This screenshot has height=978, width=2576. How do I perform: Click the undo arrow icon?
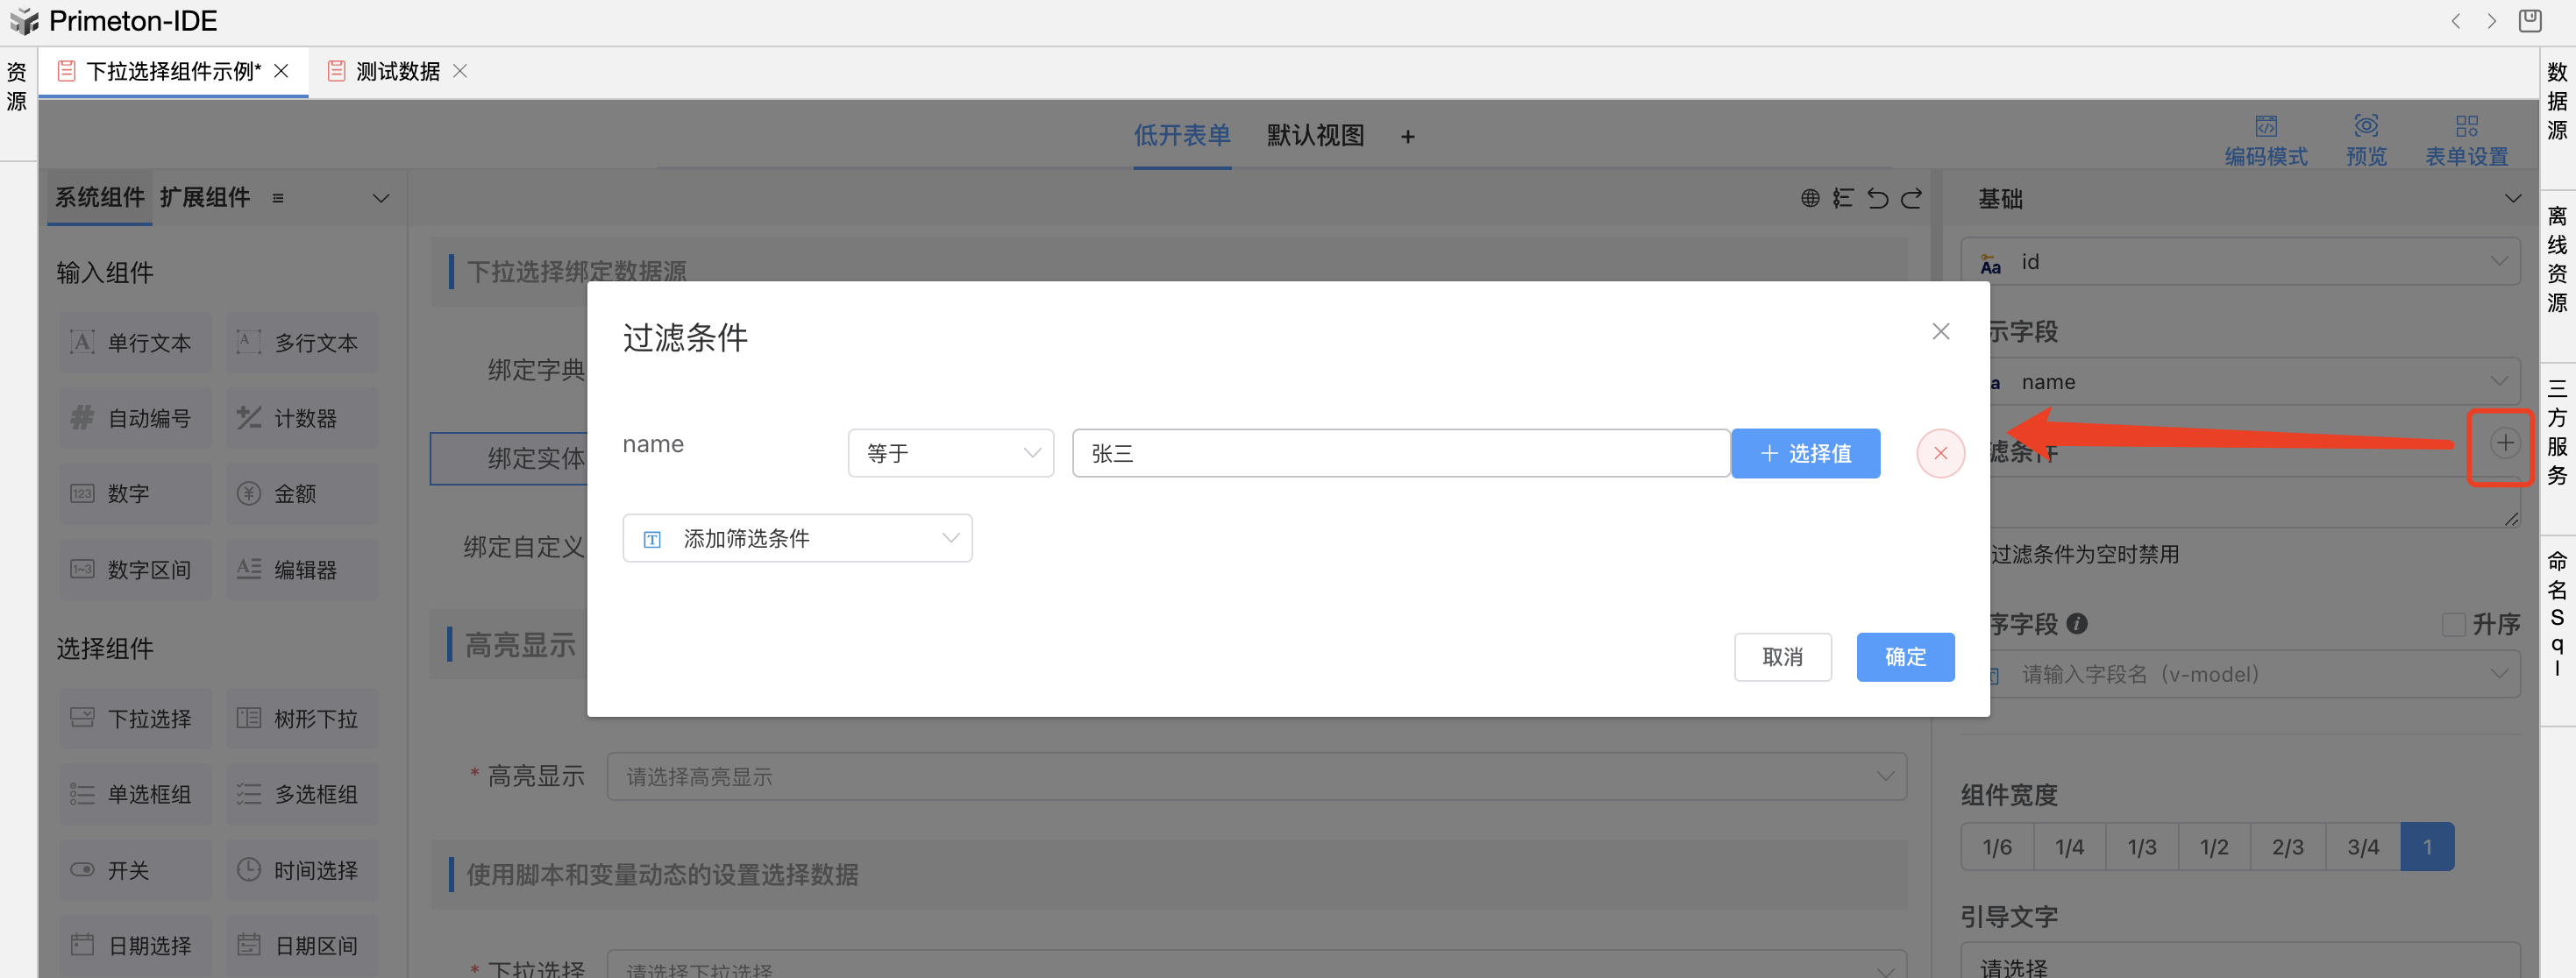point(1877,198)
